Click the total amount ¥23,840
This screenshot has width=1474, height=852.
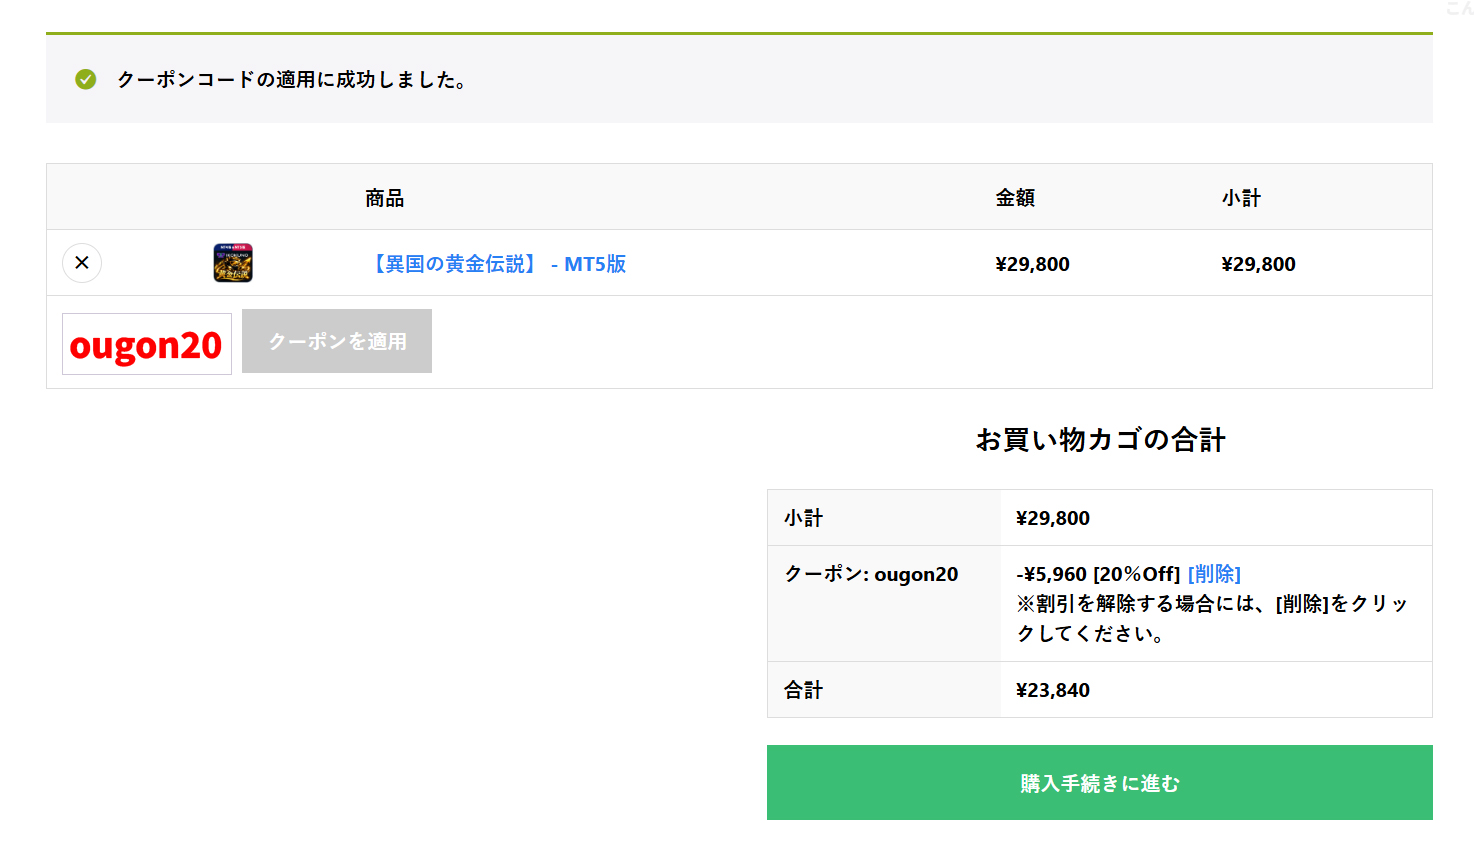tap(1053, 690)
